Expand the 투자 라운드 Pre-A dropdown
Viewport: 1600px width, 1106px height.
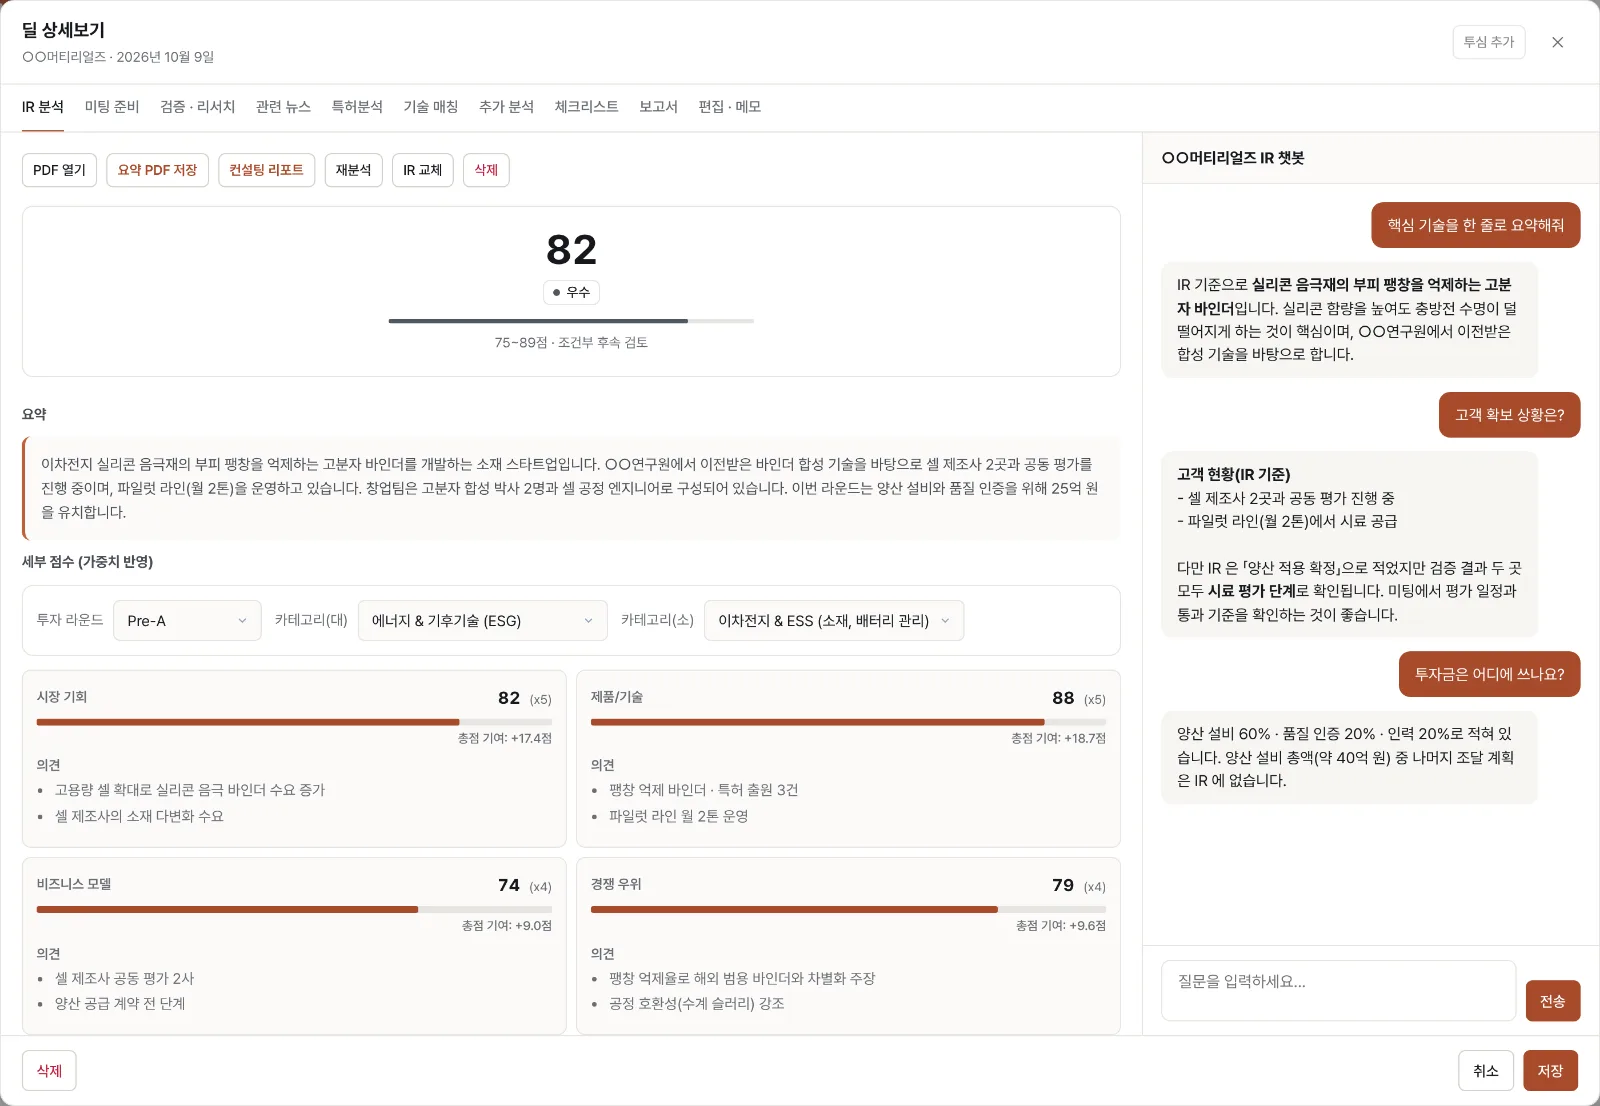187,620
